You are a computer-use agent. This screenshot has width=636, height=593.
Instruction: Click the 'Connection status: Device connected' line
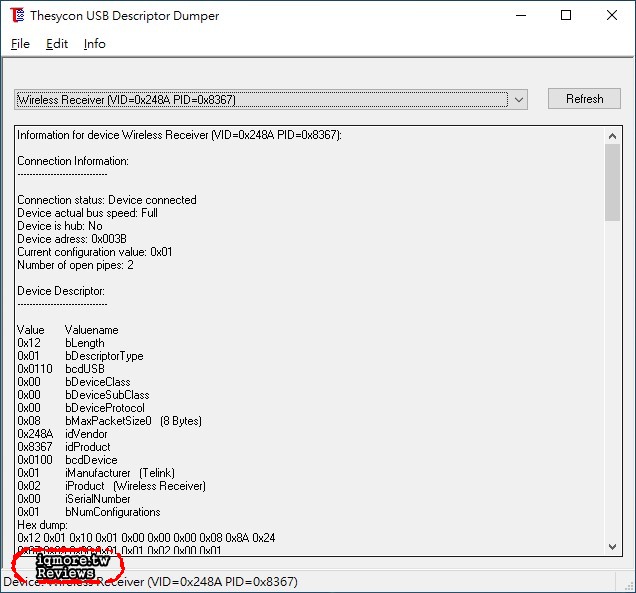click(107, 200)
